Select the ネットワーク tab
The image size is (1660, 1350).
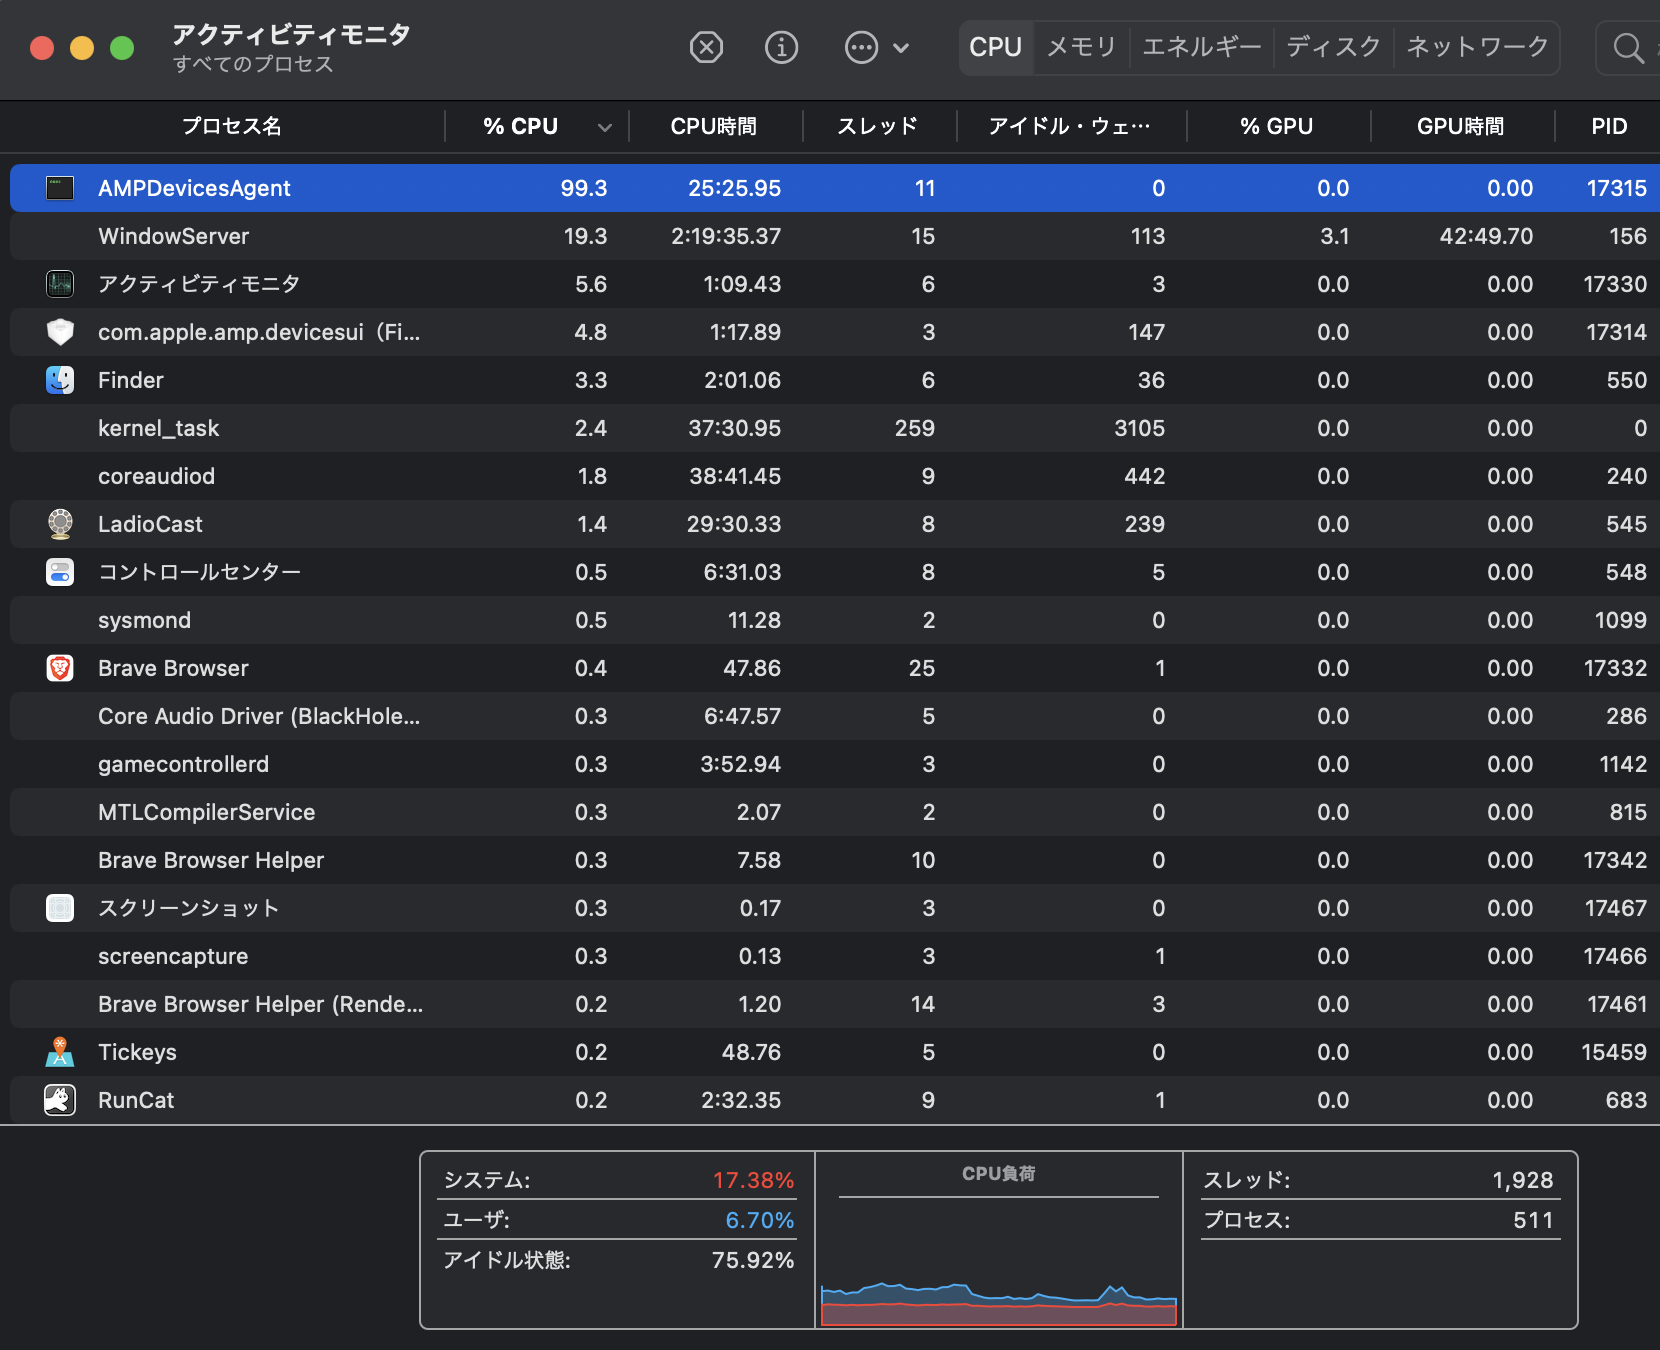(x=1477, y=47)
